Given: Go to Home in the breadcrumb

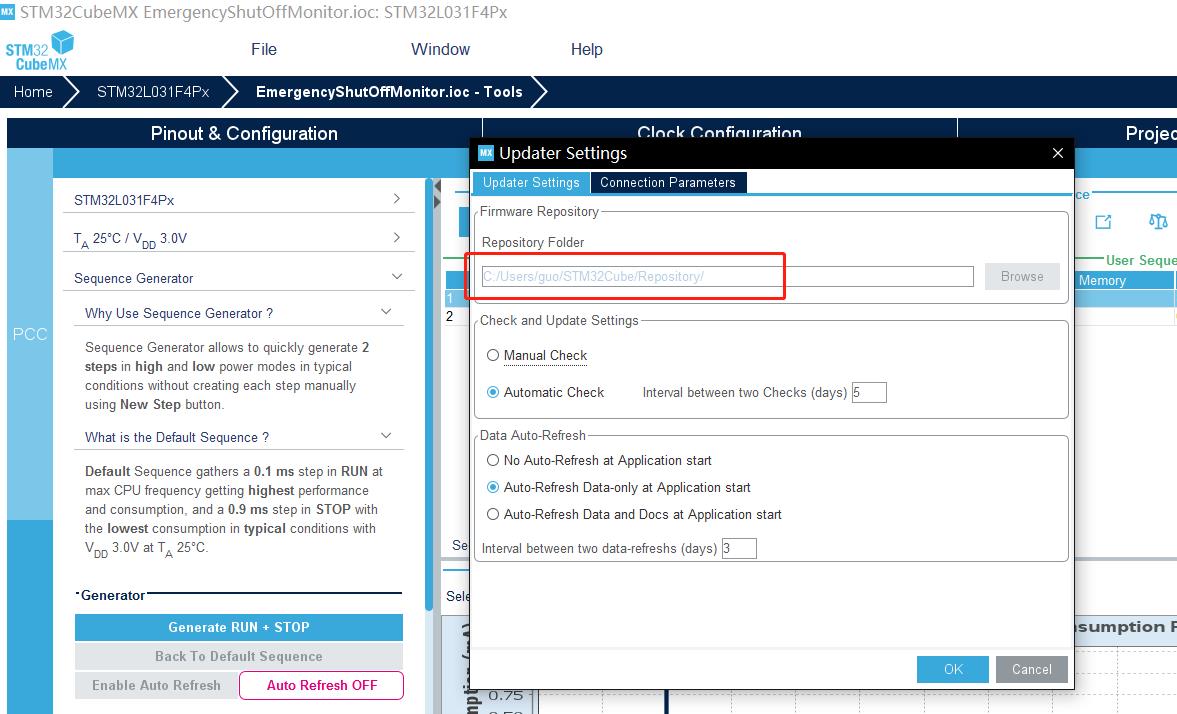Looking at the screenshot, I should [x=33, y=92].
